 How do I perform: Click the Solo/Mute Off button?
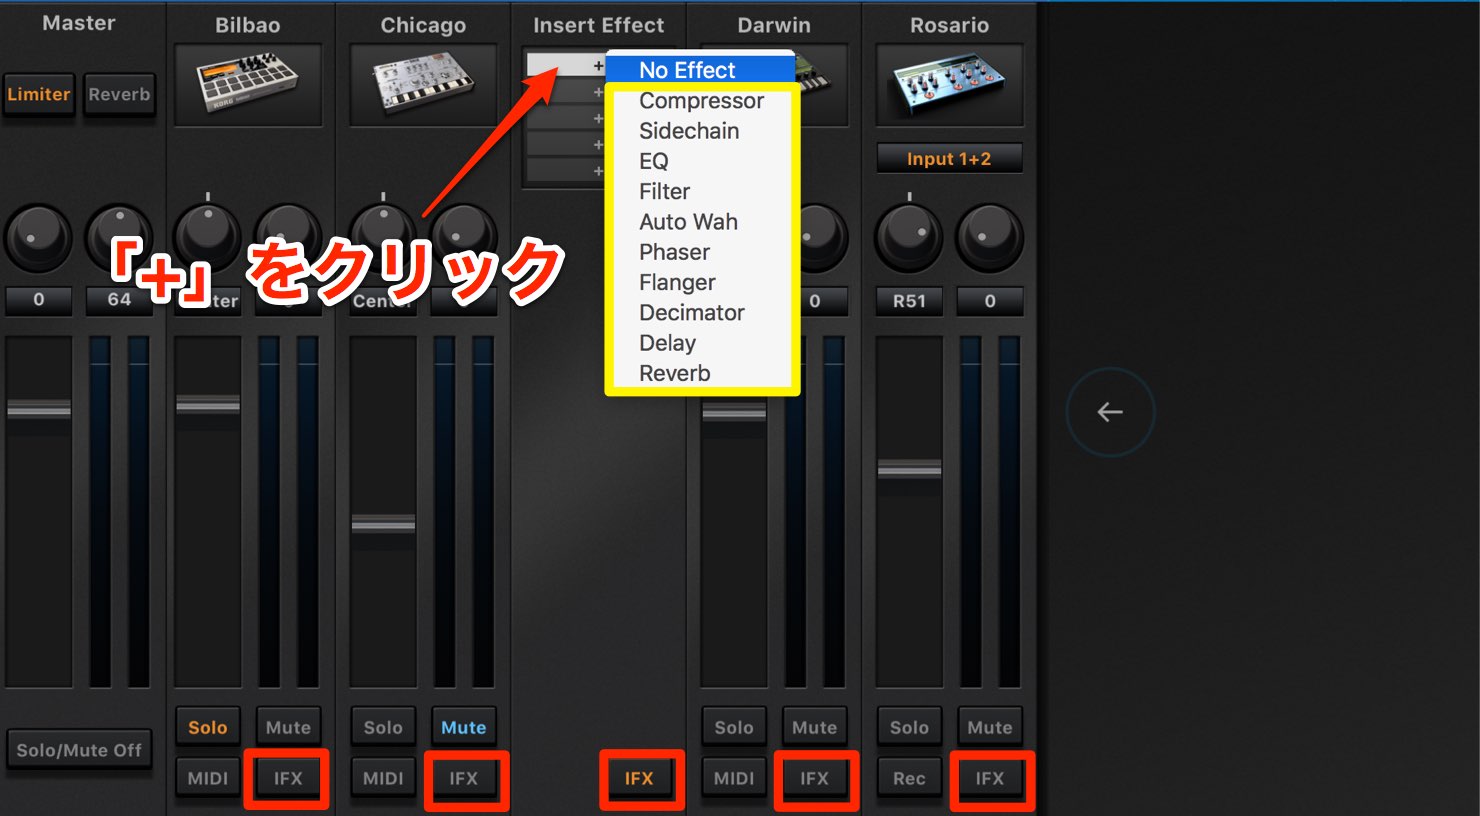pyautogui.click(x=79, y=750)
